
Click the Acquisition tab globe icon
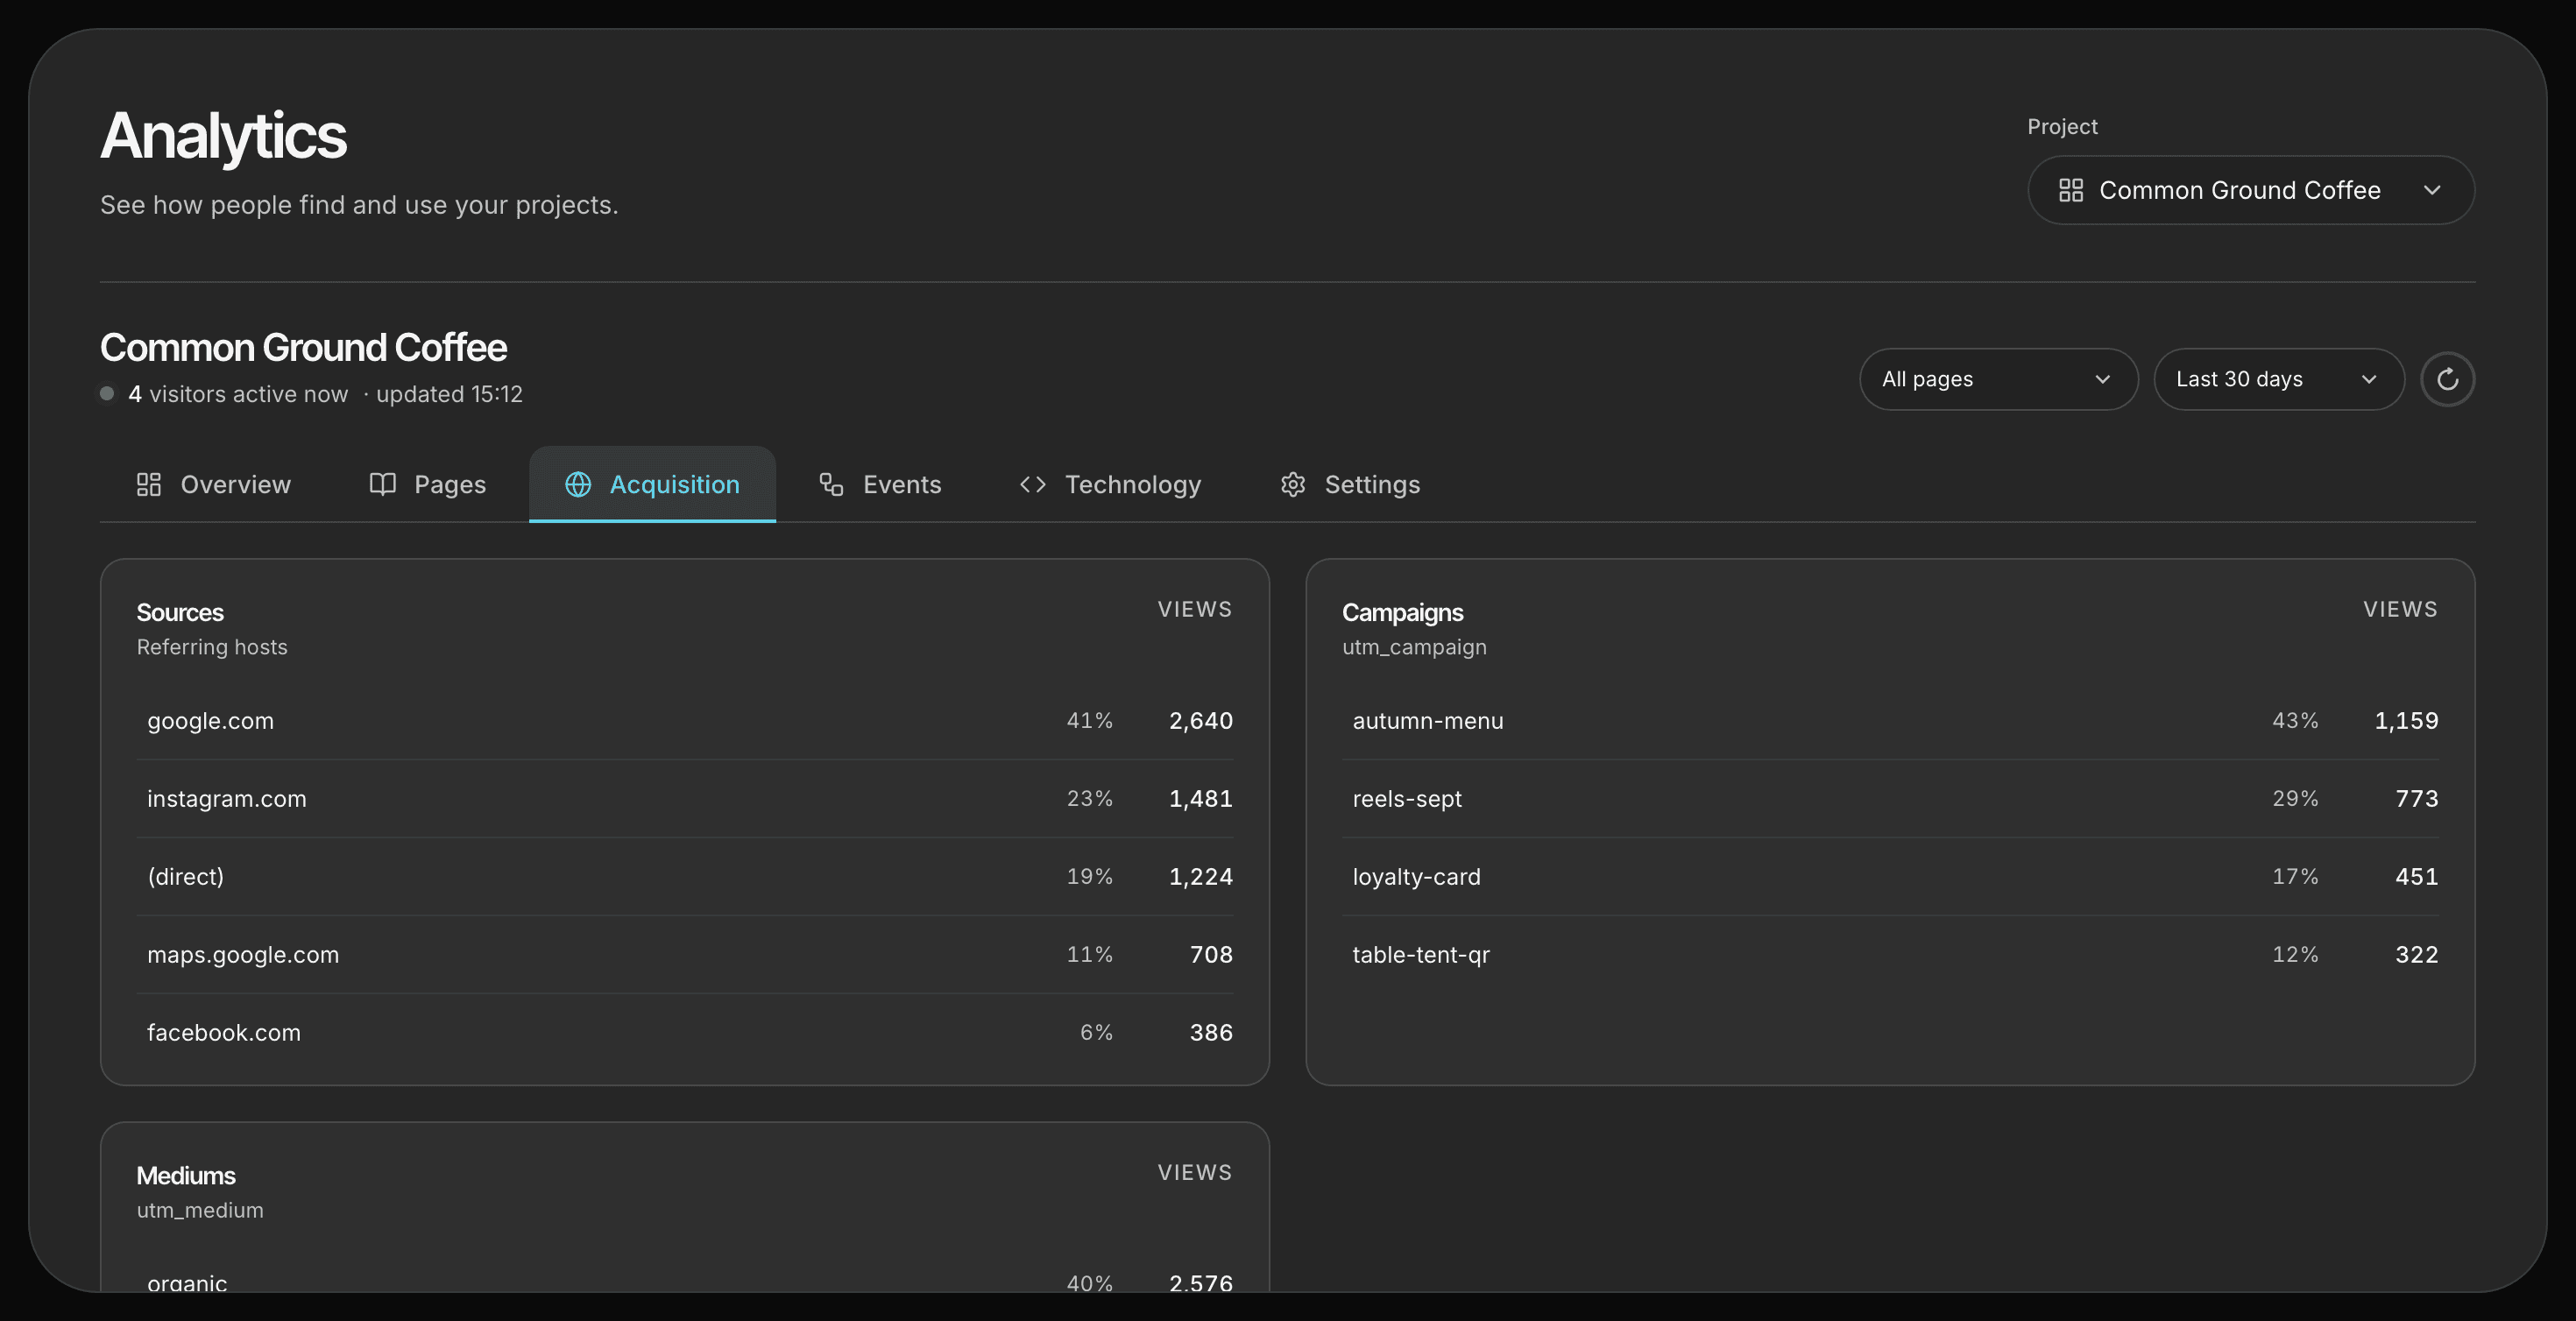(x=578, y=484)
